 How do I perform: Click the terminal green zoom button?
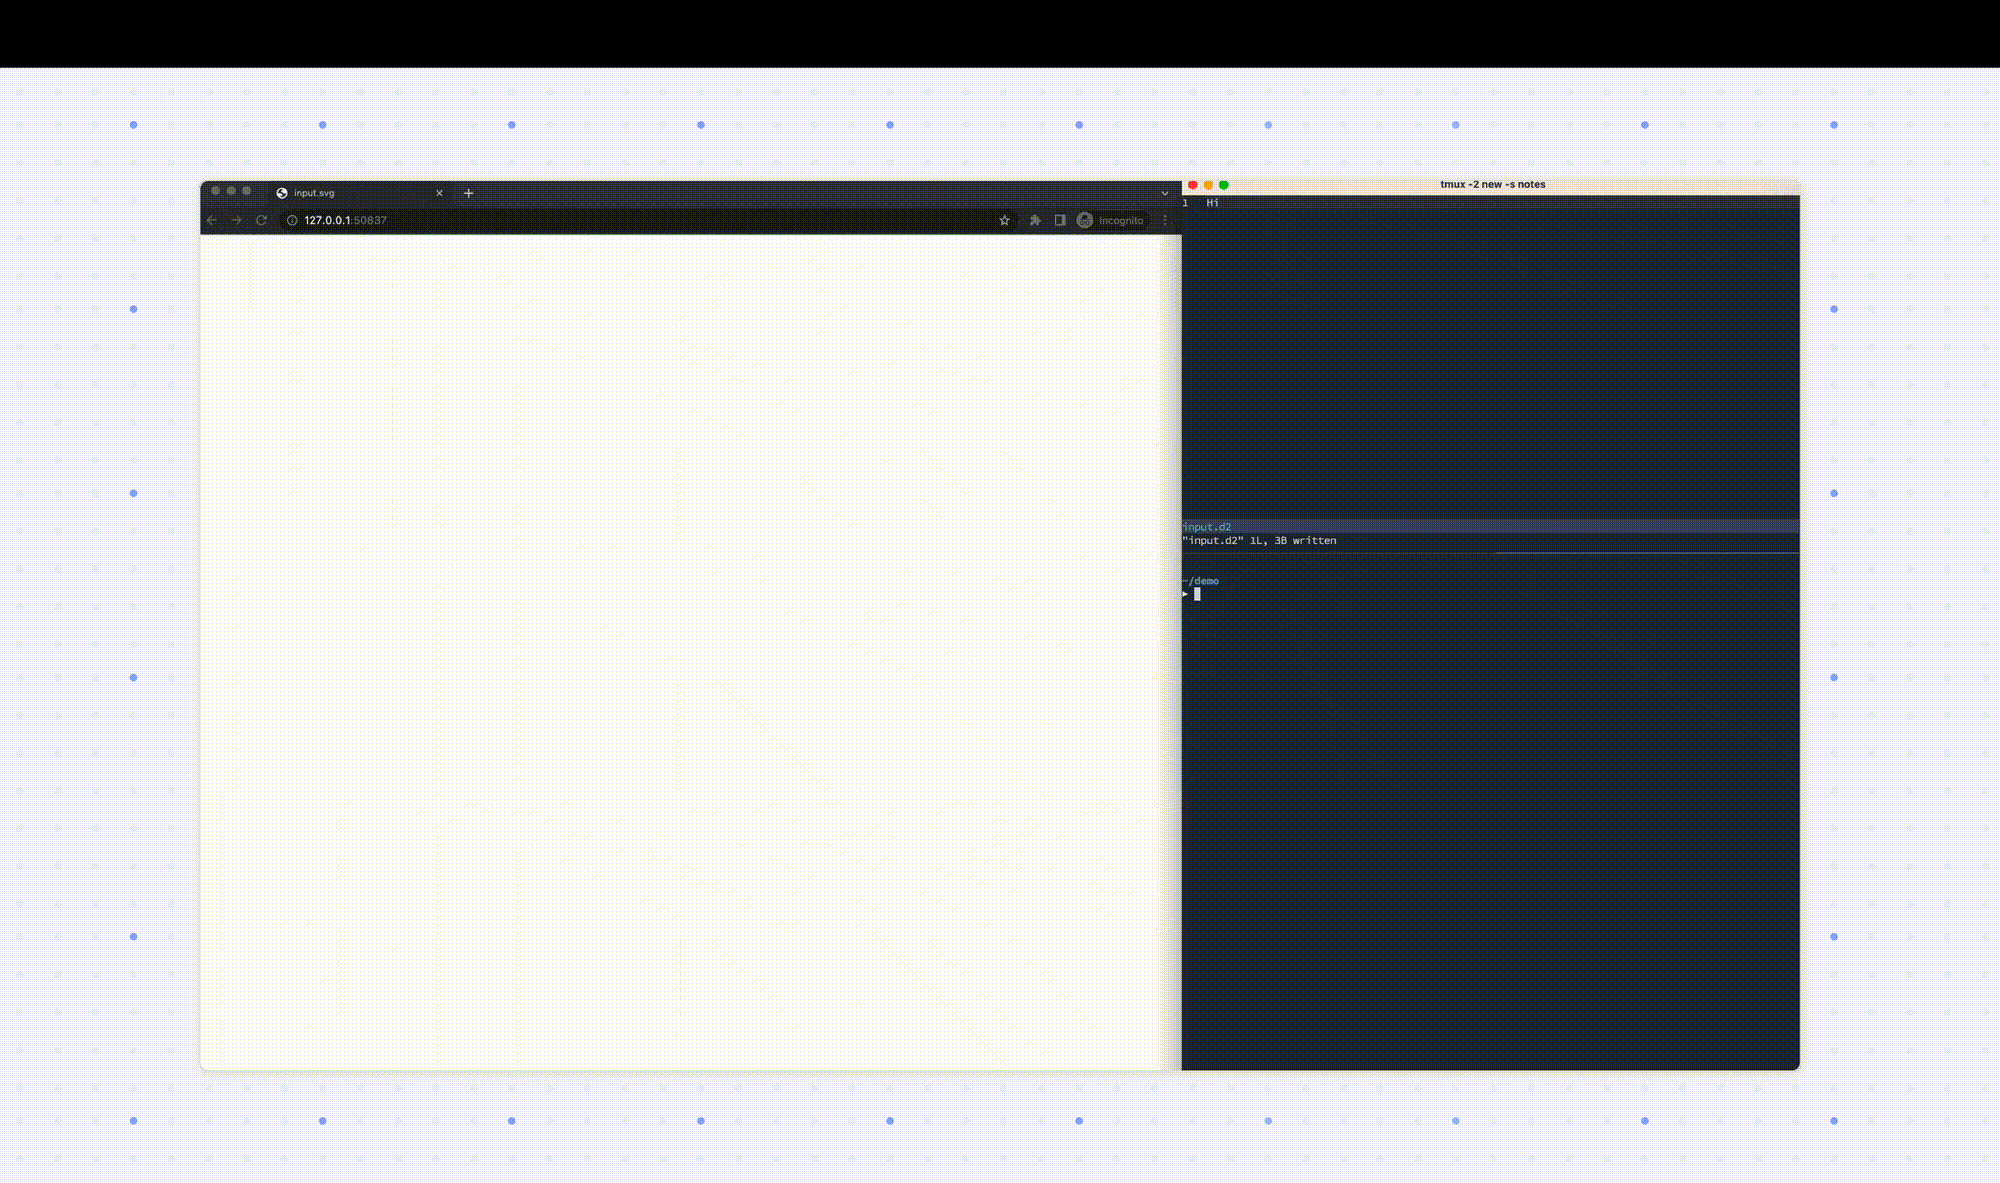pos(1224,185)
